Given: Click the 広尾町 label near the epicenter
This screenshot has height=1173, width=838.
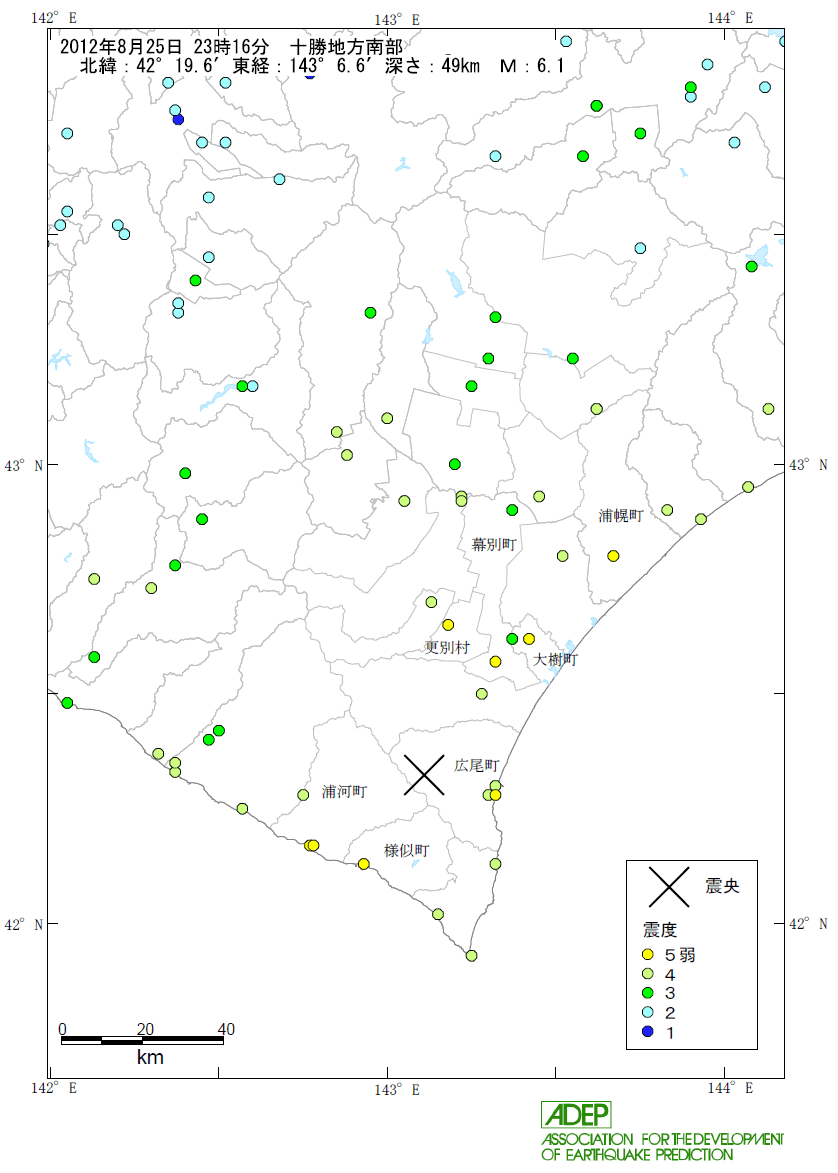Looking at the screenshot, I should click(476, 765).
